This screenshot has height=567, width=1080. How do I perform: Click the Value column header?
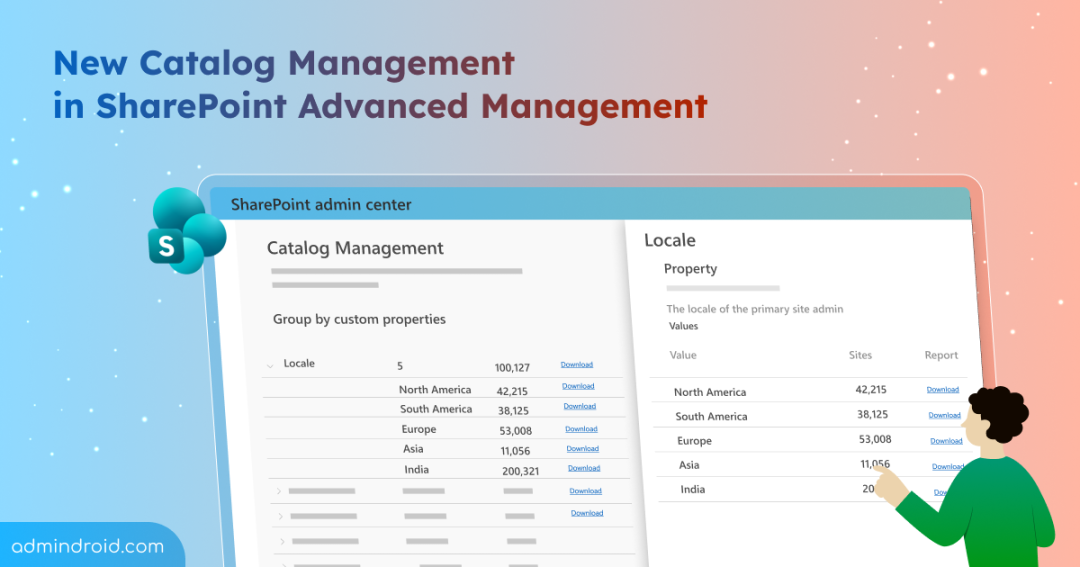683,355
